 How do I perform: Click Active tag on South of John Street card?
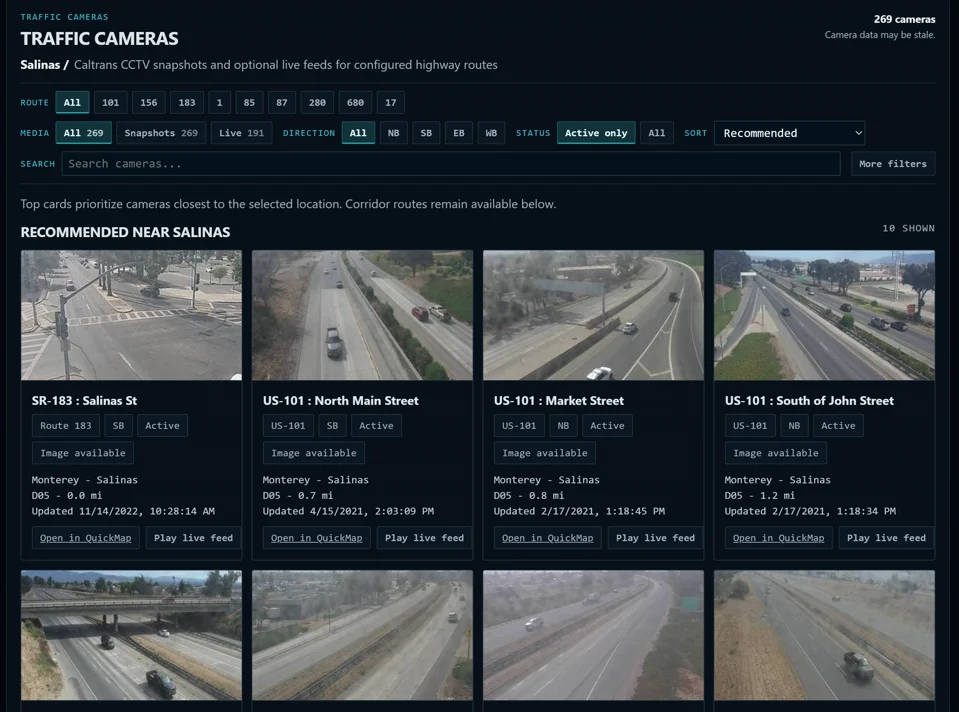(x=839, y=426)
